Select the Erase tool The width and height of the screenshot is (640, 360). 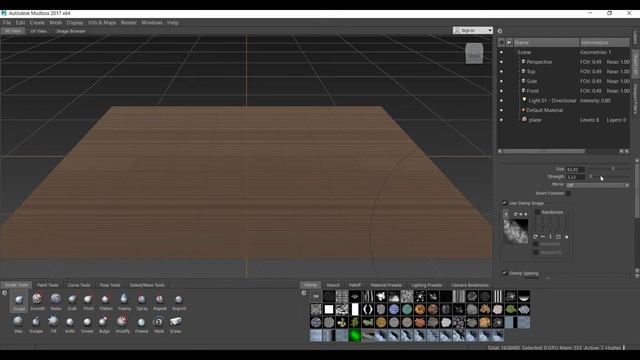(x=176, y=324)
